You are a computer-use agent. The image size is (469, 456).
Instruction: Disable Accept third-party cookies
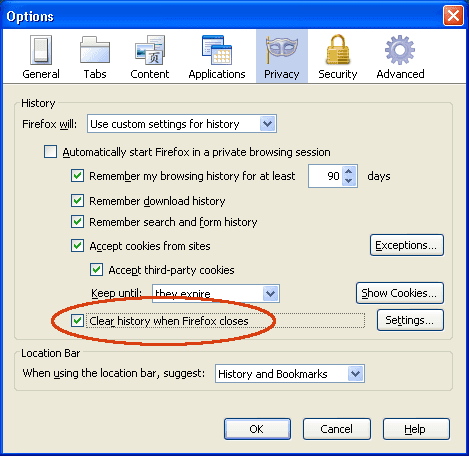[96, 270]
